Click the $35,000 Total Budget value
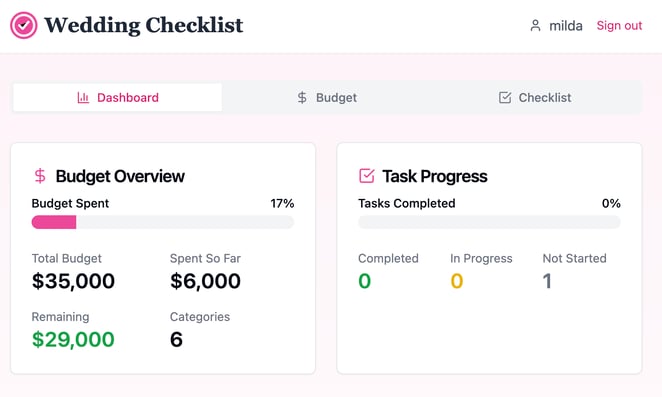Viewport: 662px width, 397px height. (73, 281)
